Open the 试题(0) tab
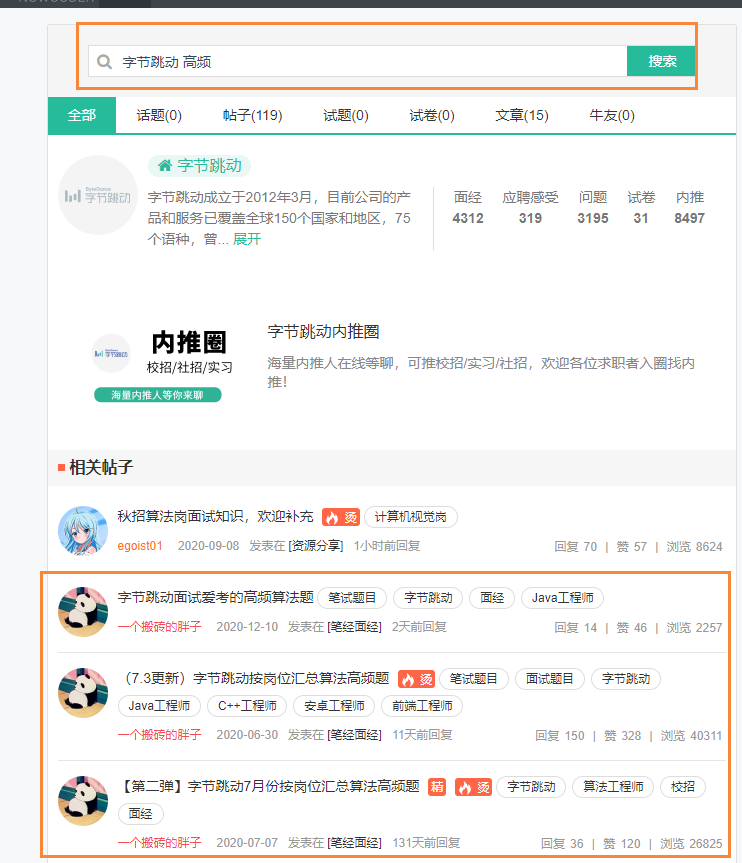The image size is (742, 863). (346, 115)
